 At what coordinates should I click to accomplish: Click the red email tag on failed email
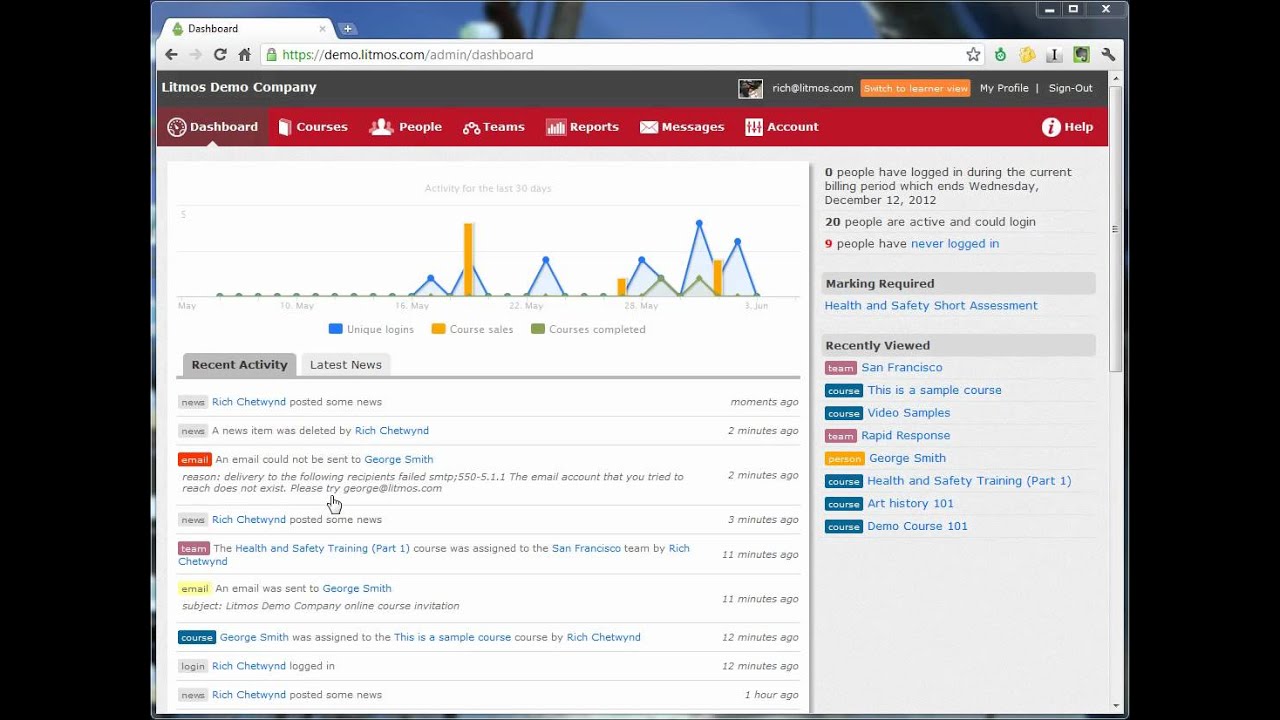click(194, 460)
